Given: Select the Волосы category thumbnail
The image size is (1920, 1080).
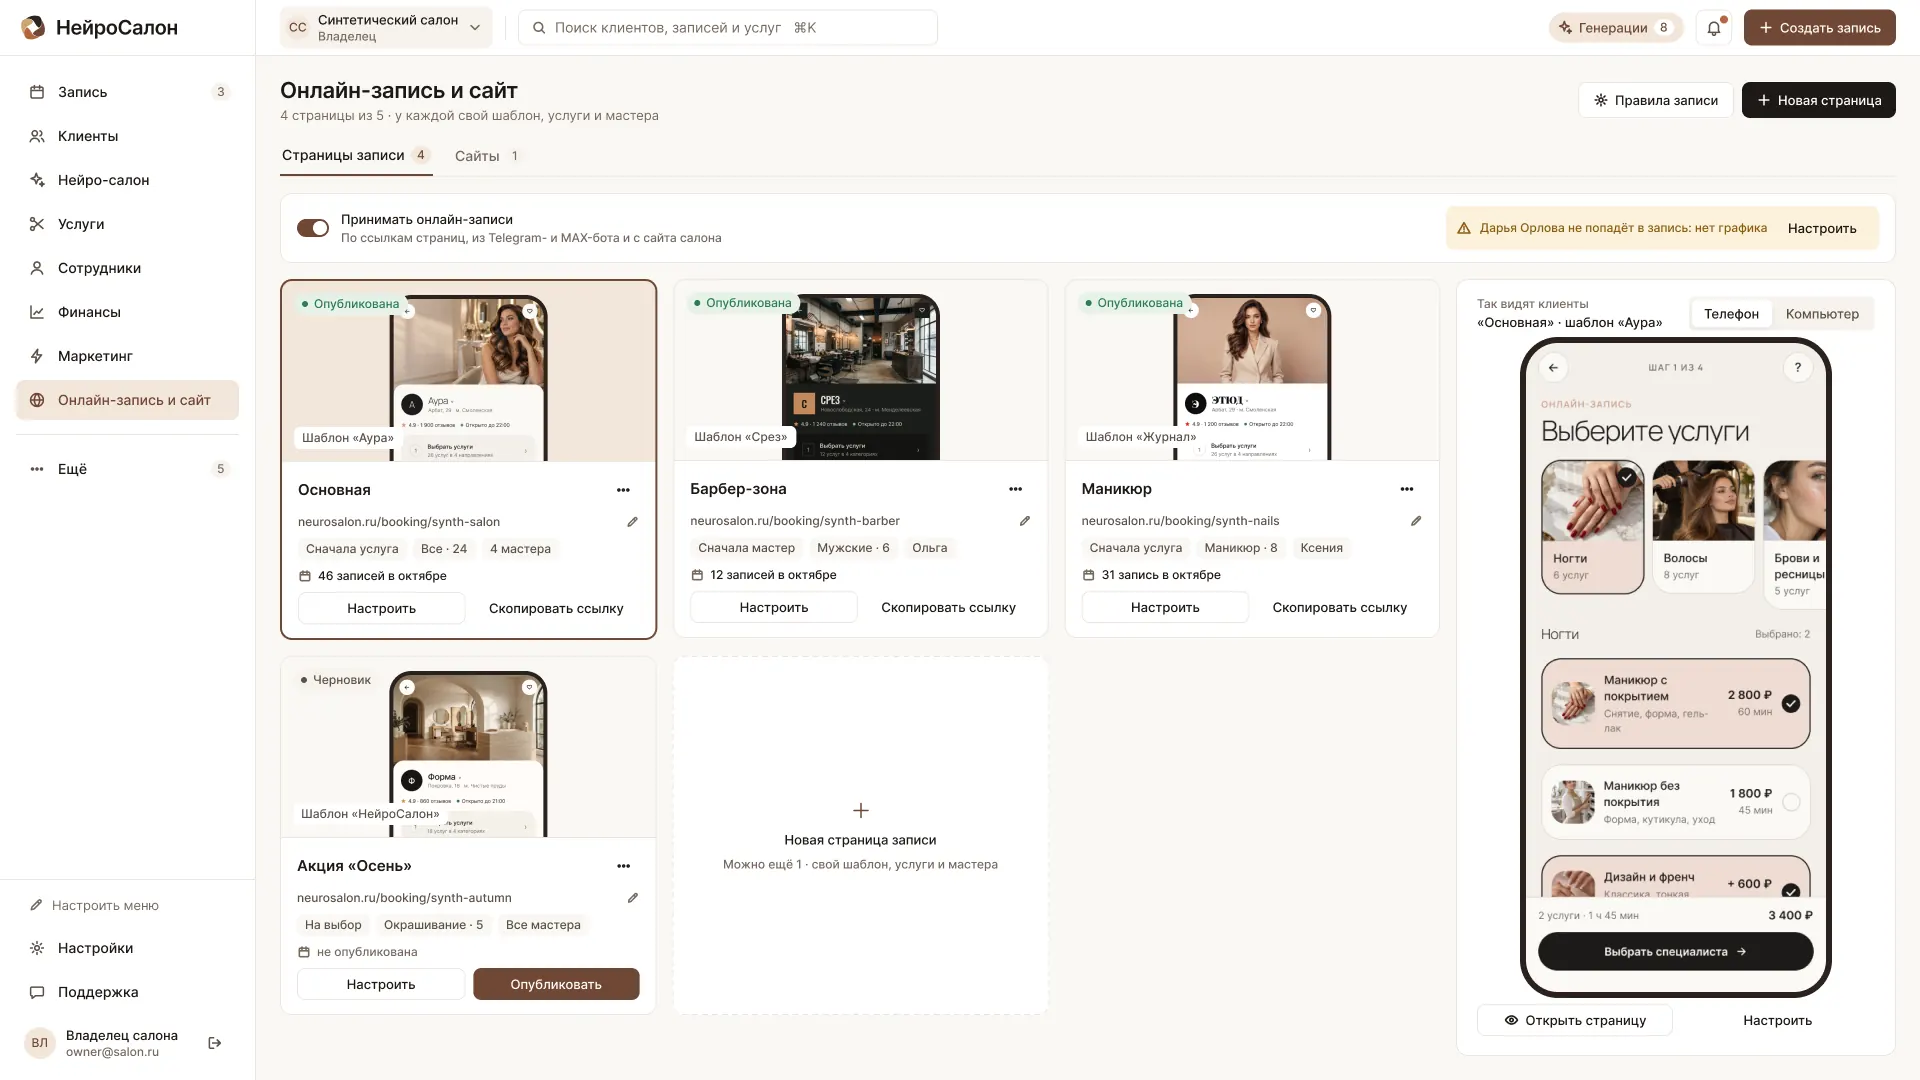Looking at the screenshot, I should coord(1703,526).
